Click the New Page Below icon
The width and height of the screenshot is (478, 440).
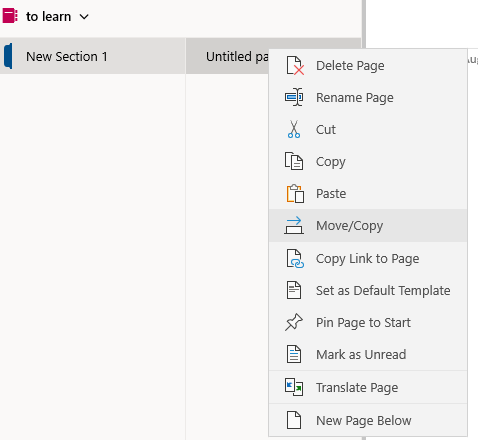pos(294,420)
